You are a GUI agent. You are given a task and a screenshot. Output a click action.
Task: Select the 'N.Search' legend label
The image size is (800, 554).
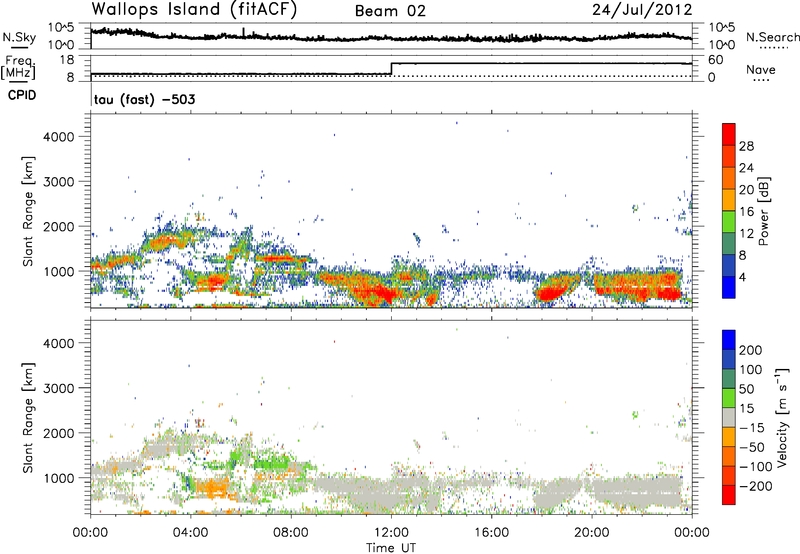click(x=772, y=37)
